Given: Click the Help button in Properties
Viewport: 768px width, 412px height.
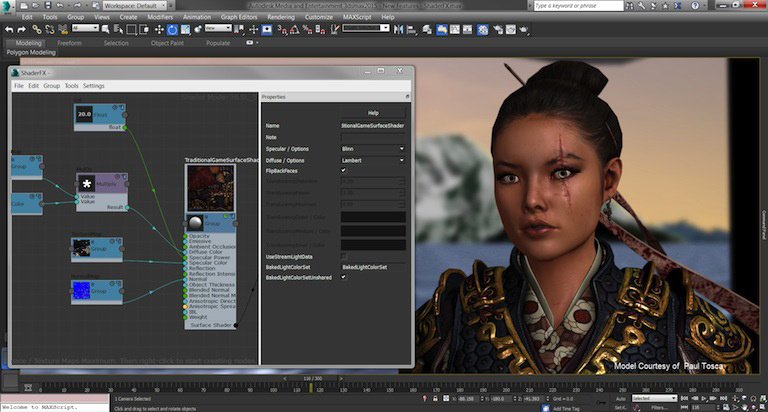Looking at the screenshot, I should point(373,113).
